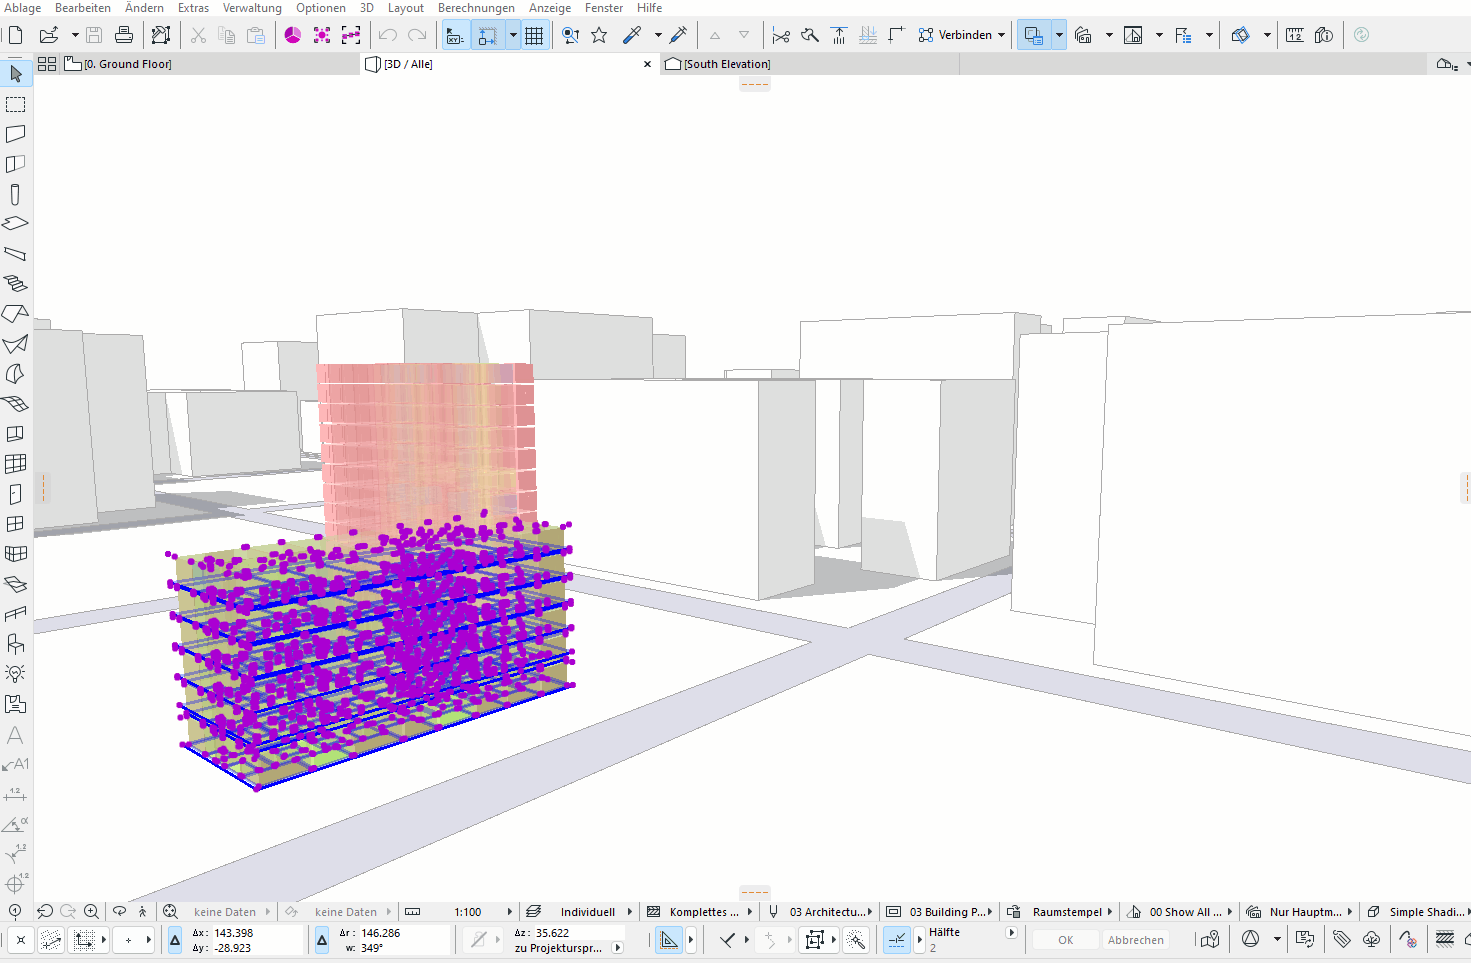Toggle the grid display button
This screenshot has width=1471, height=963.
click(534, 35)
